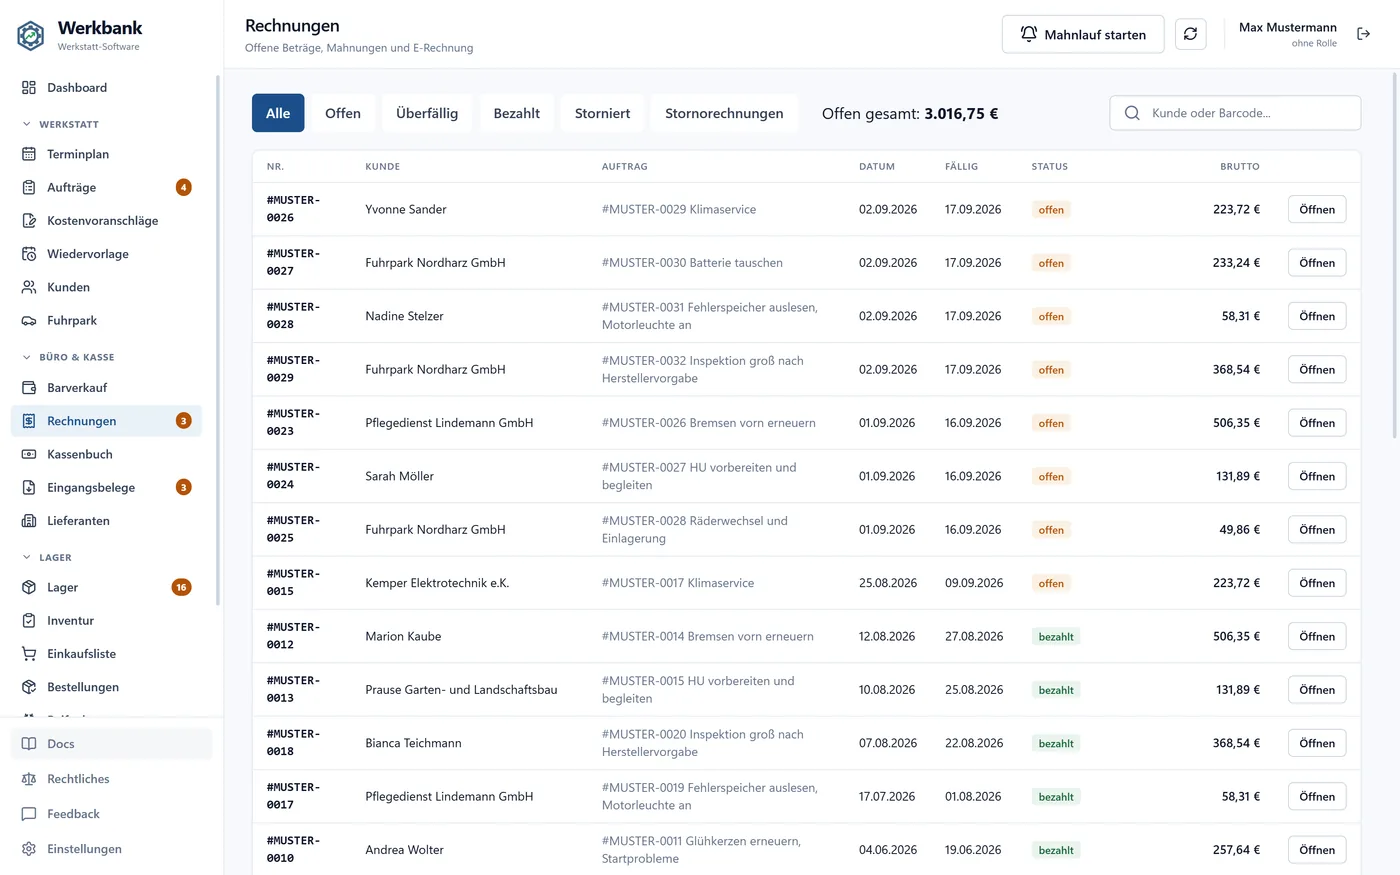The height and width of the screenshot is (875, 1400).
Task: Open the Docs sidebar entry
Action: [111, 744]
